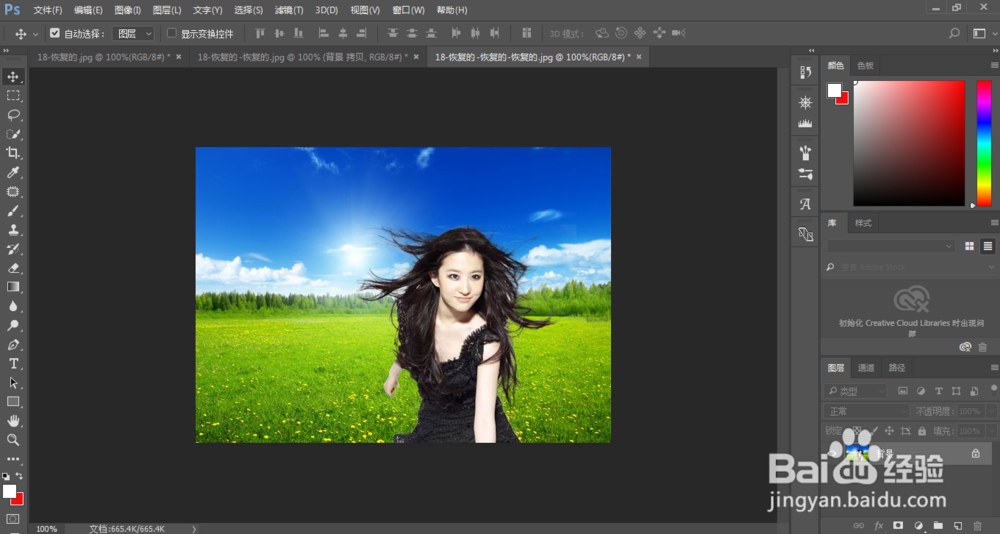Switch to the 路径 tab
This screenshot has height=534, width=1000.
[897, 367]
